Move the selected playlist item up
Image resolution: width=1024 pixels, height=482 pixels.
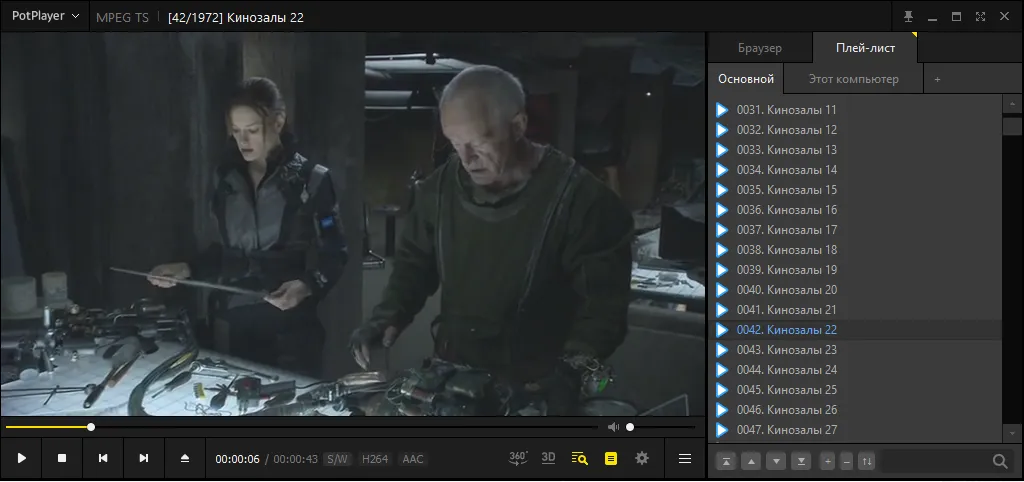751,461
